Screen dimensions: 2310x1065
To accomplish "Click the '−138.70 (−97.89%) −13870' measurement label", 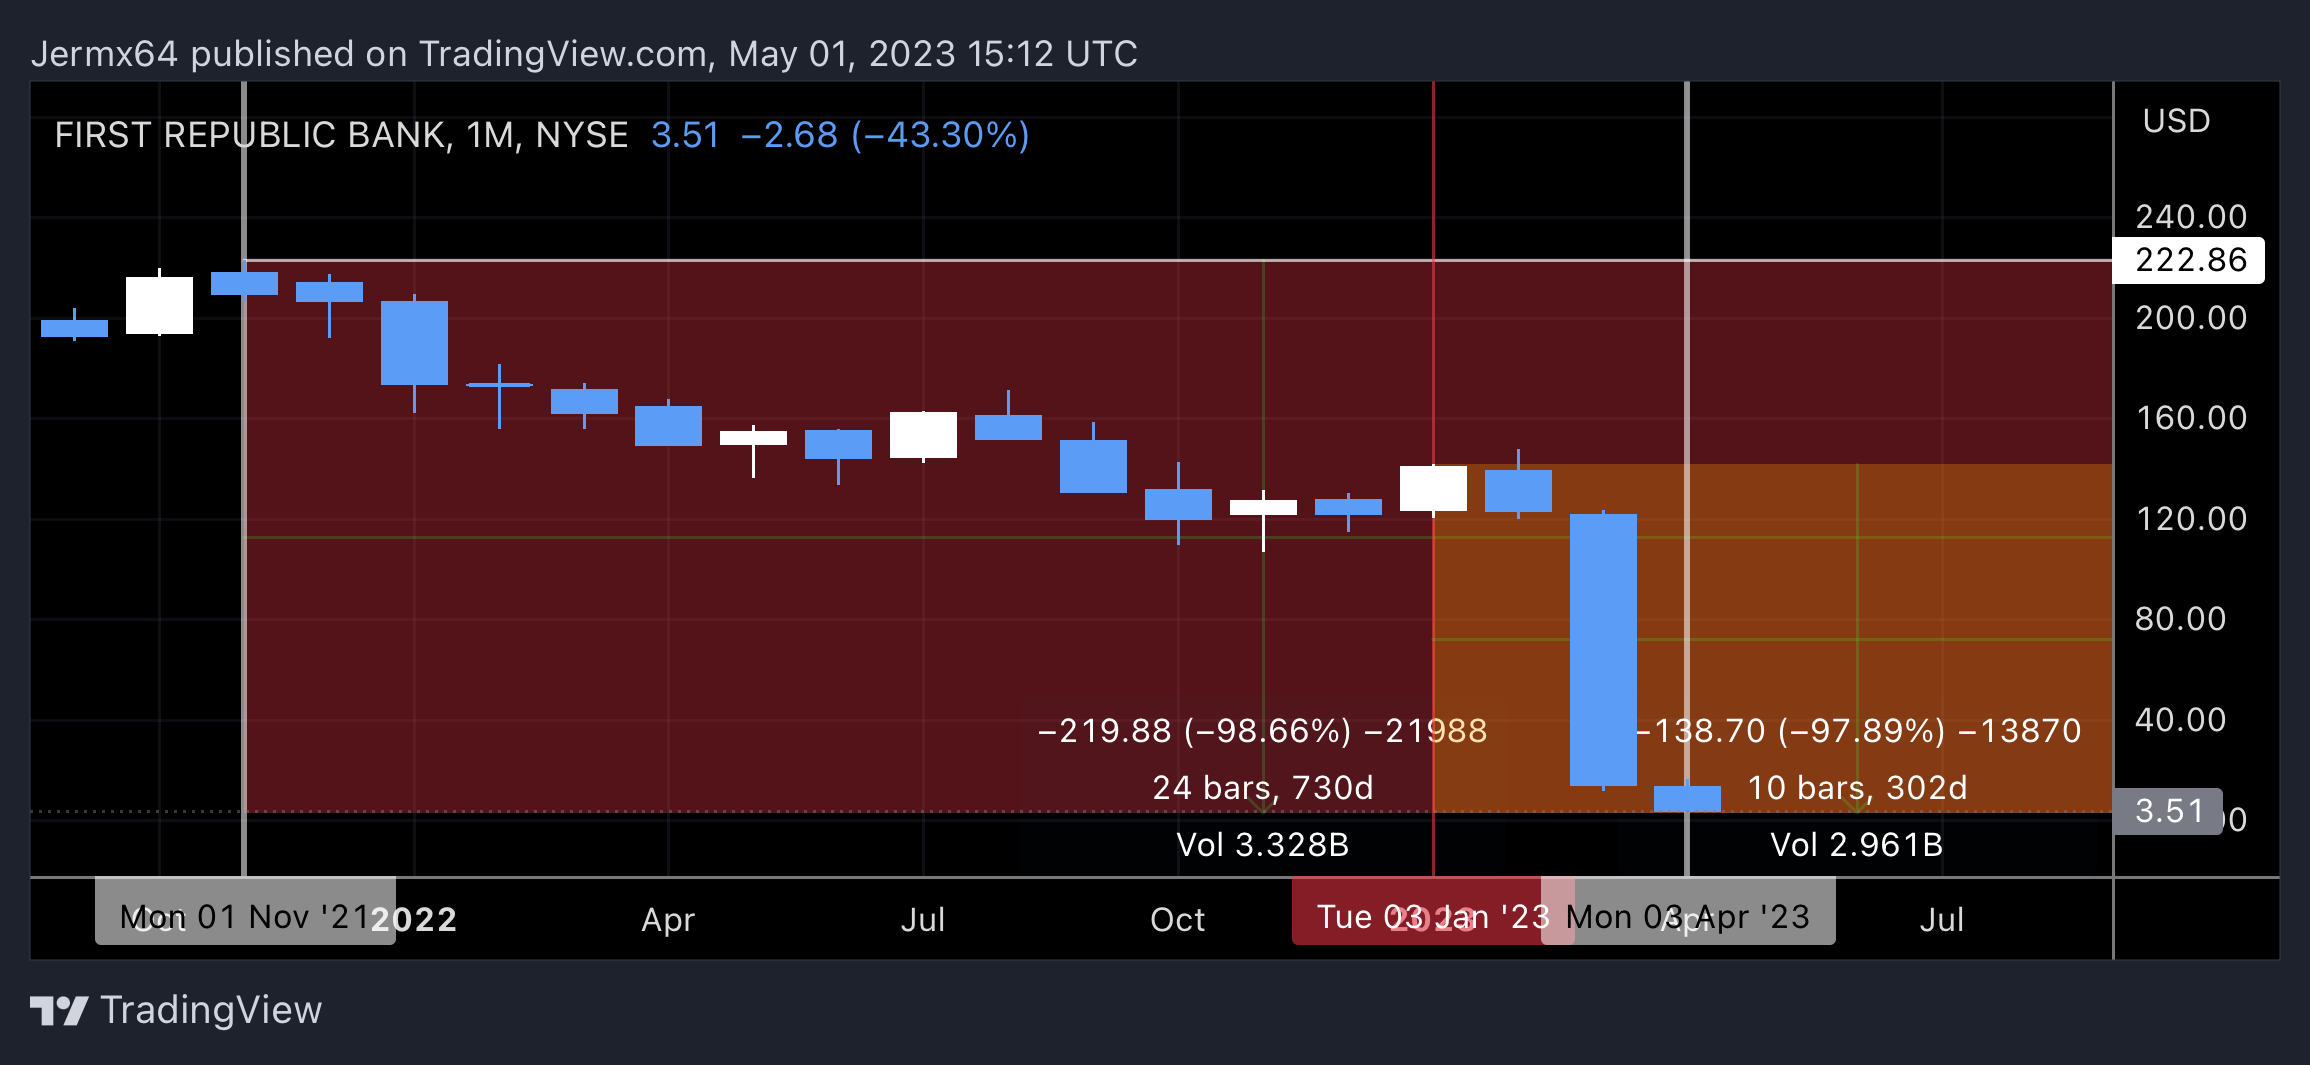I will click(1858, 731).
